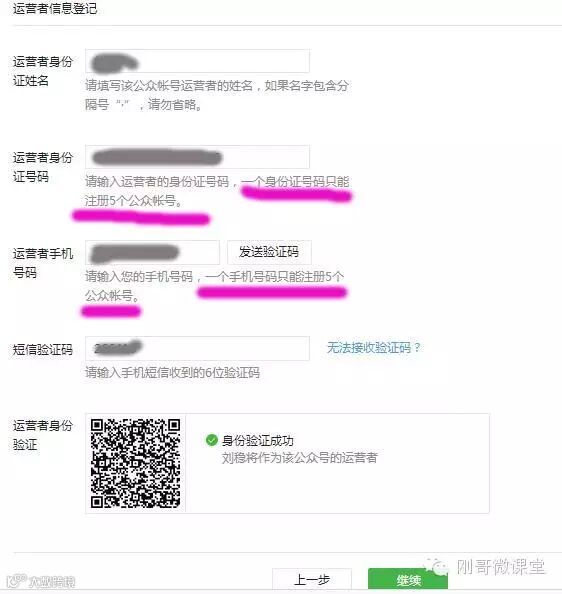The height and width of the screenshot is (594, 562).
Task: Click the green 身份验证成功 checkmark icon
Action: 211,440
